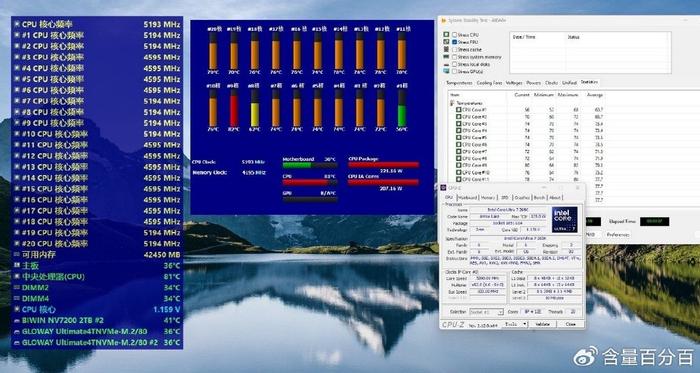Click the #1 CPU core frequency row

point(97,35)
